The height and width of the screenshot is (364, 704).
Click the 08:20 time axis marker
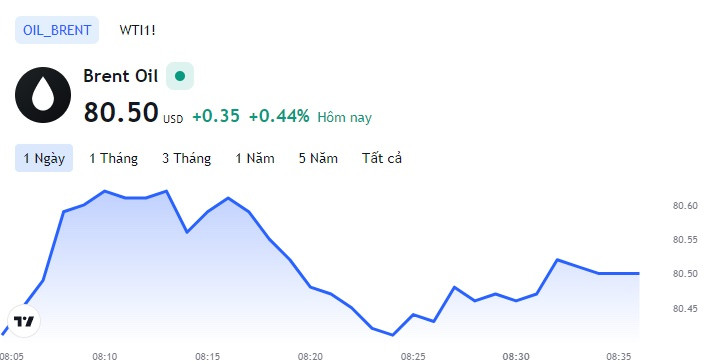click(x=311, y=357)
